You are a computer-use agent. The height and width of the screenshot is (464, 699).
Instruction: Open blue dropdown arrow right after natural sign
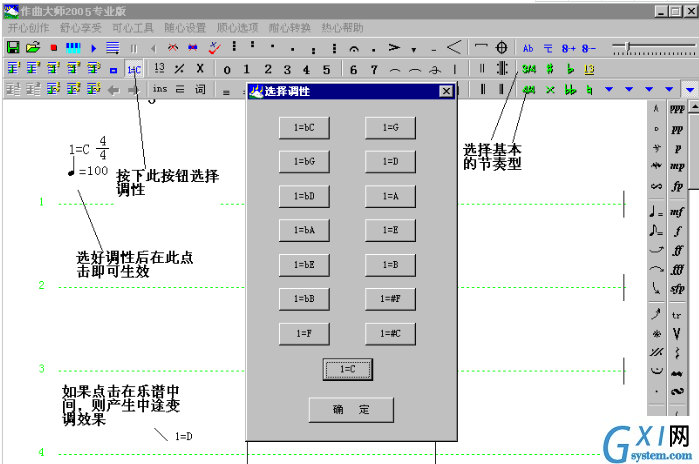click(x=609, y=90)
